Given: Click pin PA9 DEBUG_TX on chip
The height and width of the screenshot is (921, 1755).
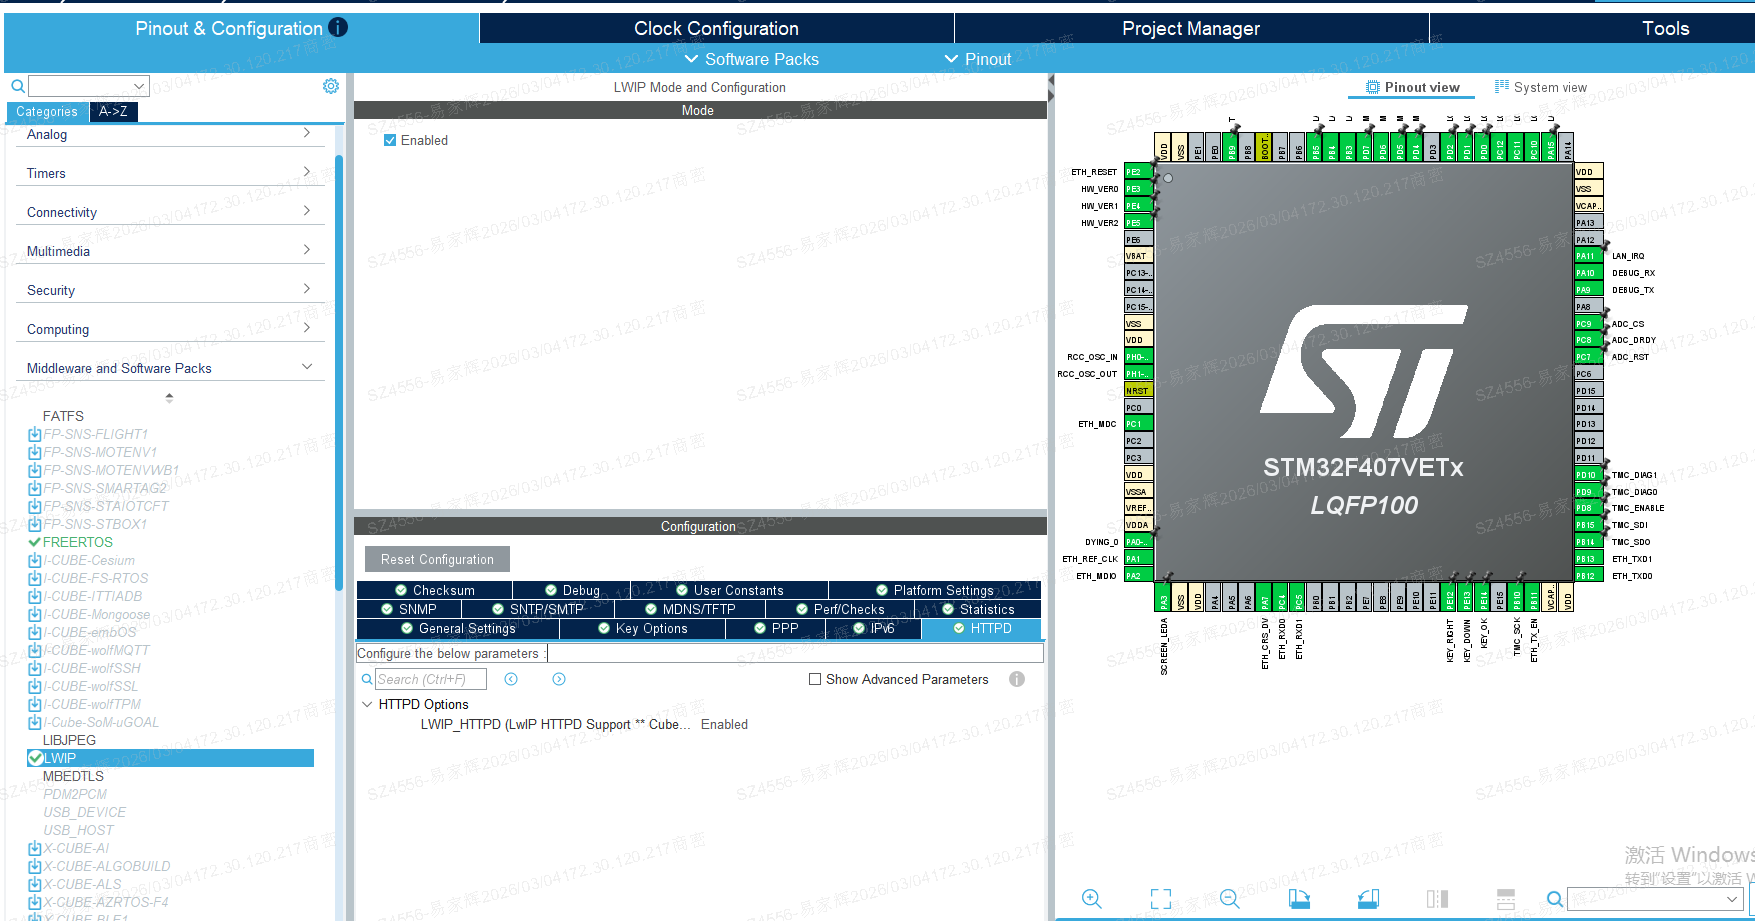Looking at the screenshot, I should [1588, 290].
